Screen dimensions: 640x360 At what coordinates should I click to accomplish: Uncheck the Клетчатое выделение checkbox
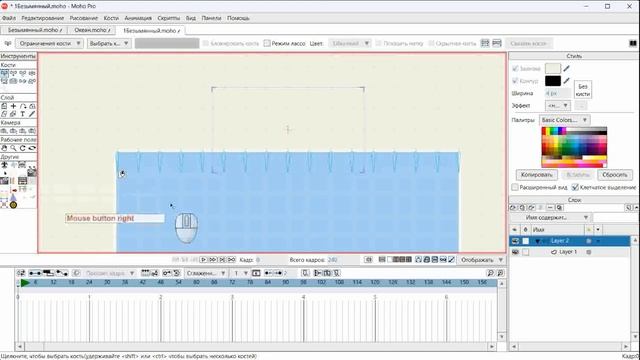point(575,187)
